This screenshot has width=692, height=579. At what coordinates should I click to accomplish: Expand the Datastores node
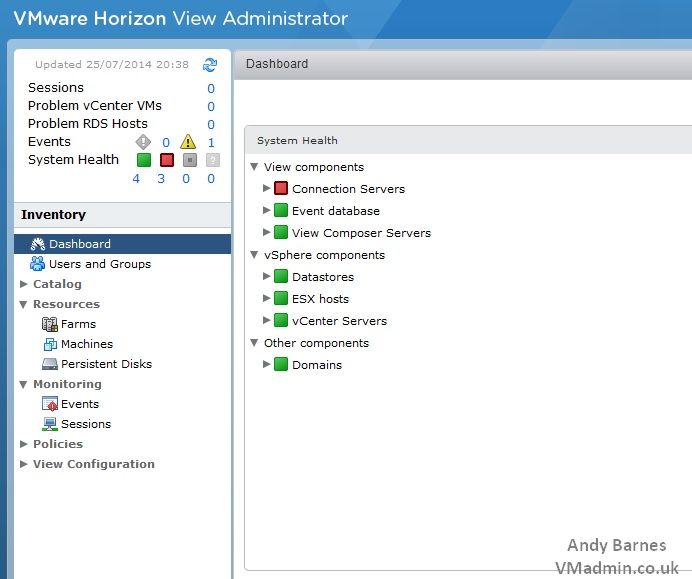click(266, 276)
